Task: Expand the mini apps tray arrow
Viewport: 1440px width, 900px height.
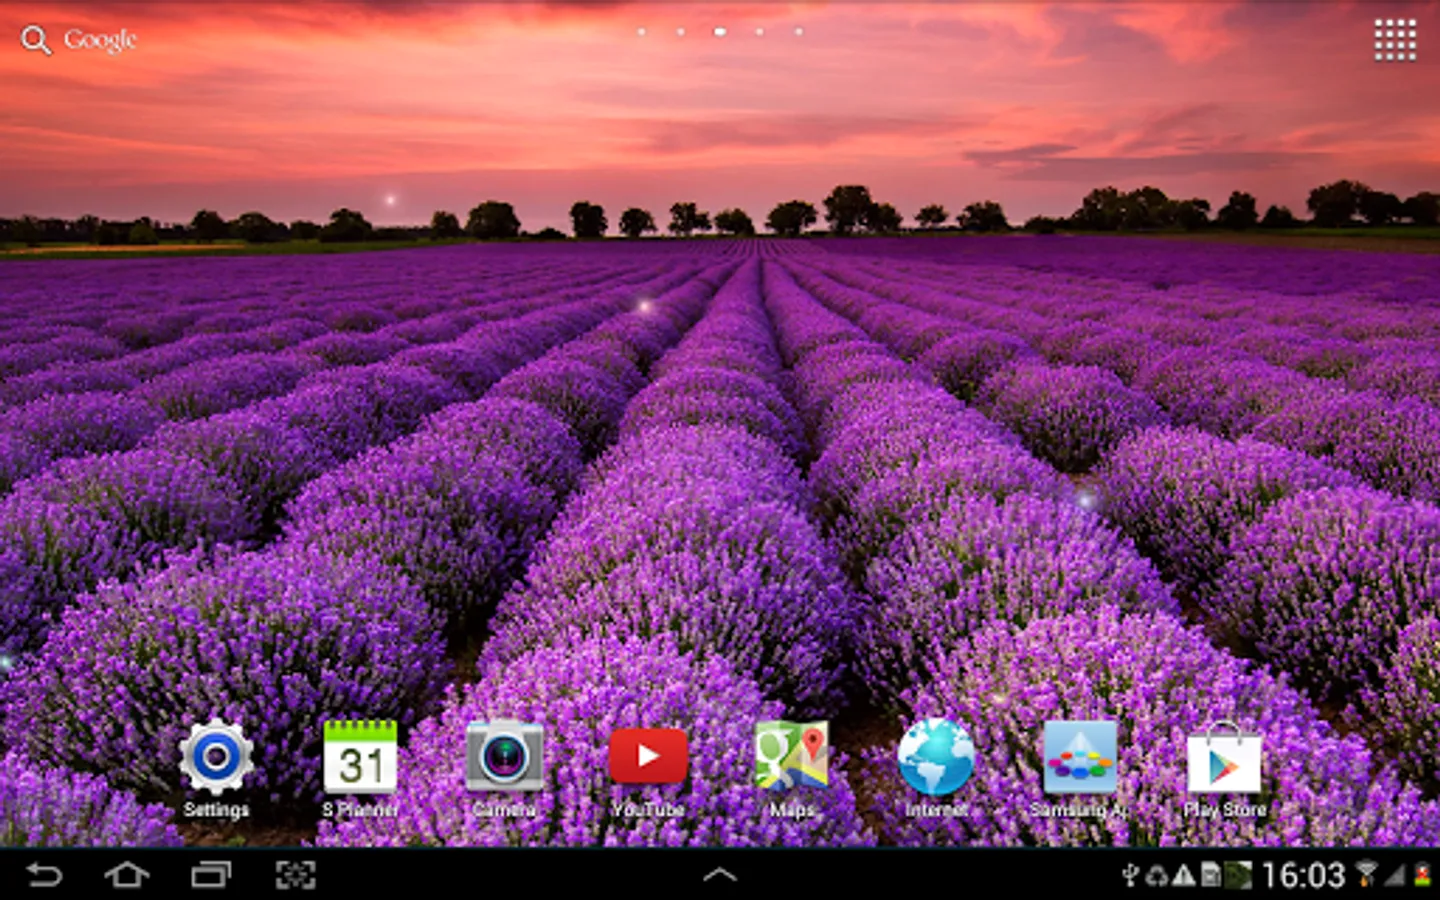Action: coord(720,876)
